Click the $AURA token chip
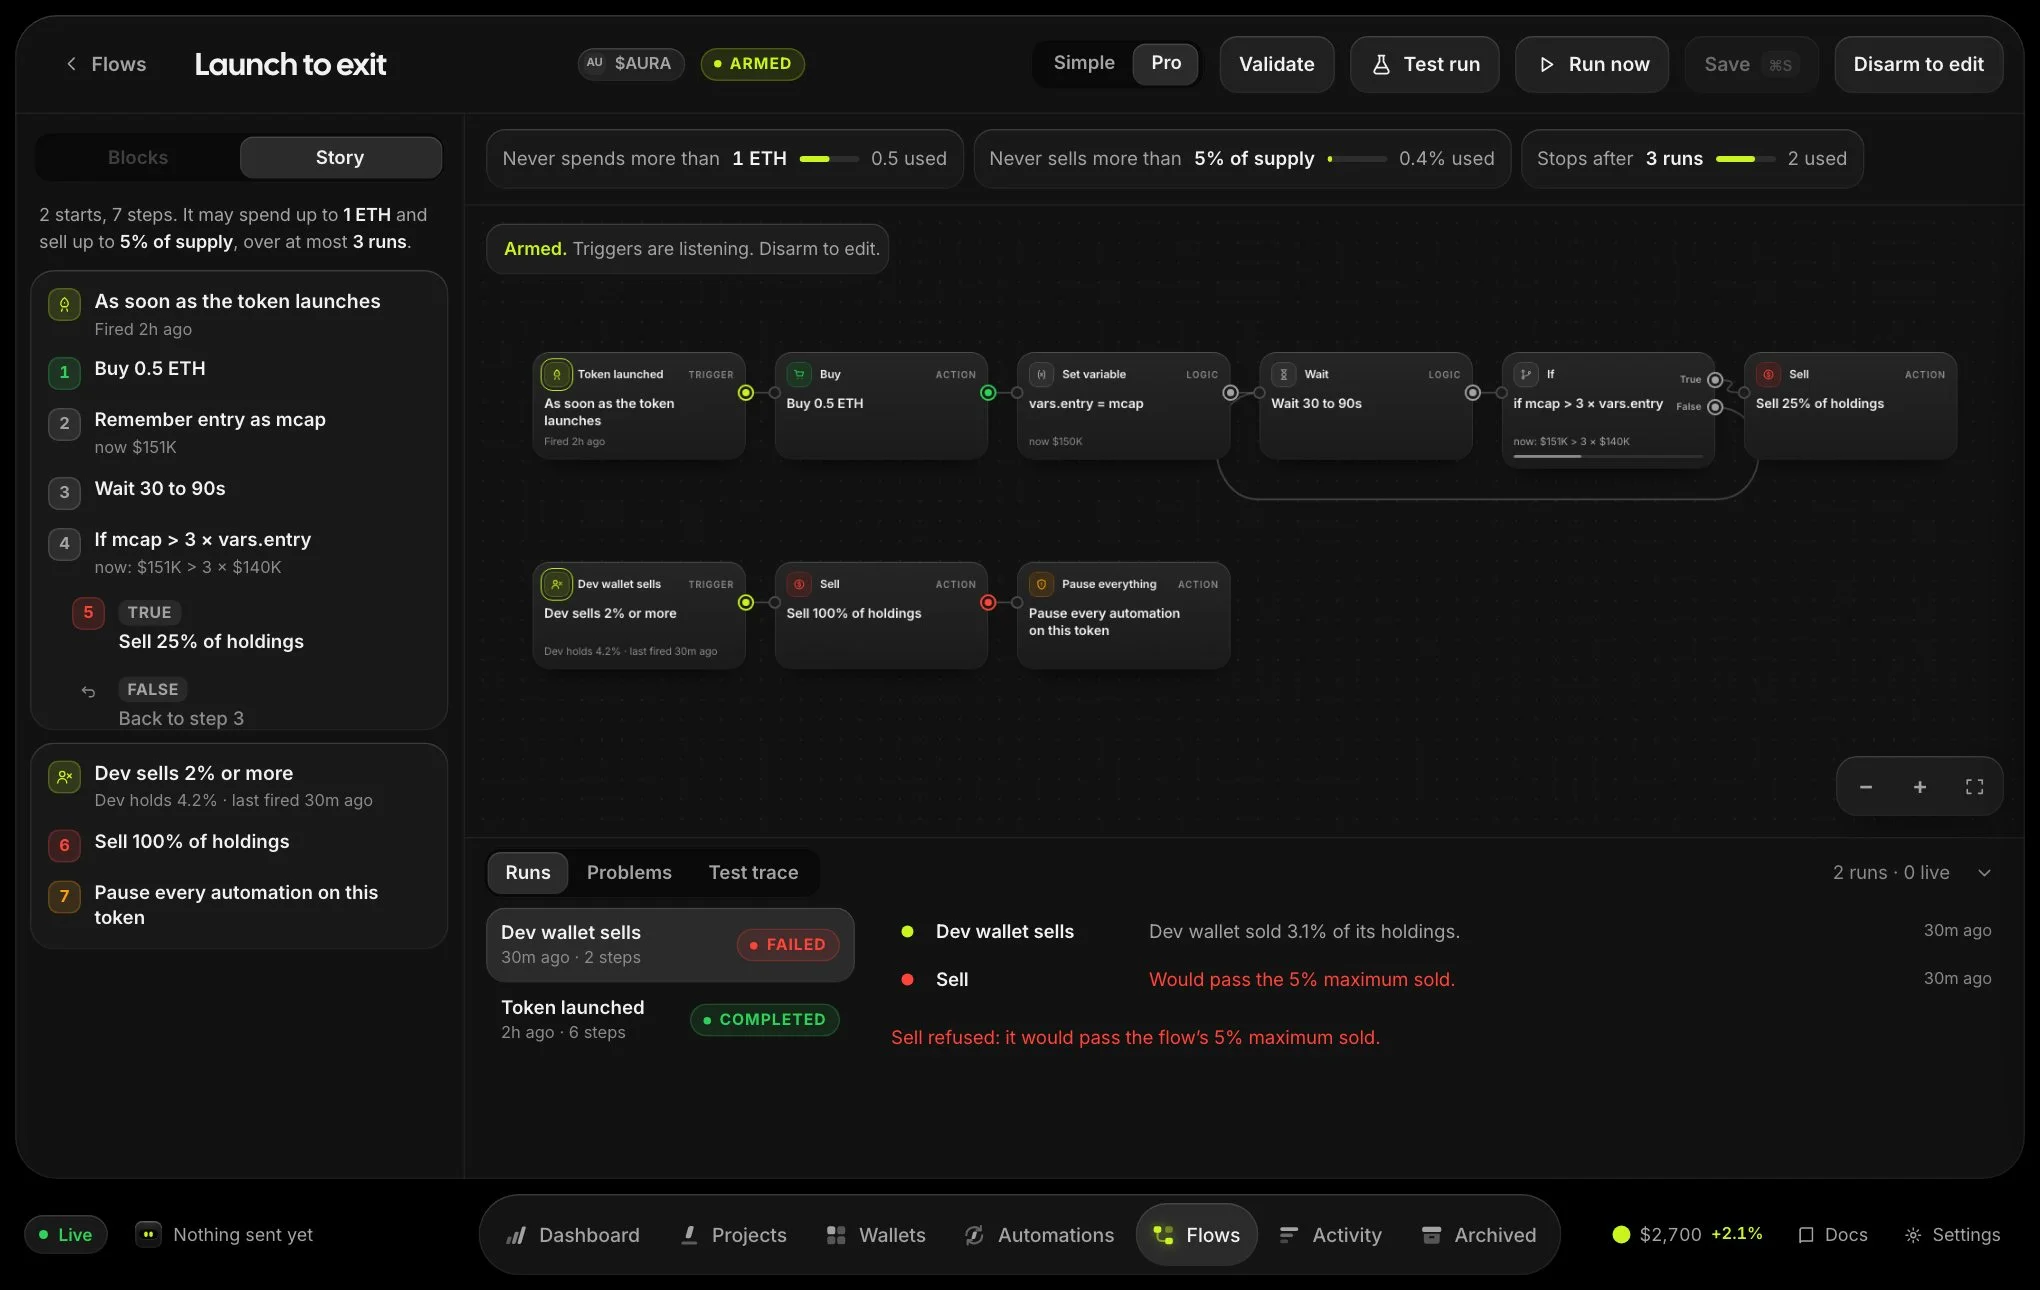Image resolution: width=2040 pixels, height=1290 pixels. pyautogui.click(x=631, y=63)
